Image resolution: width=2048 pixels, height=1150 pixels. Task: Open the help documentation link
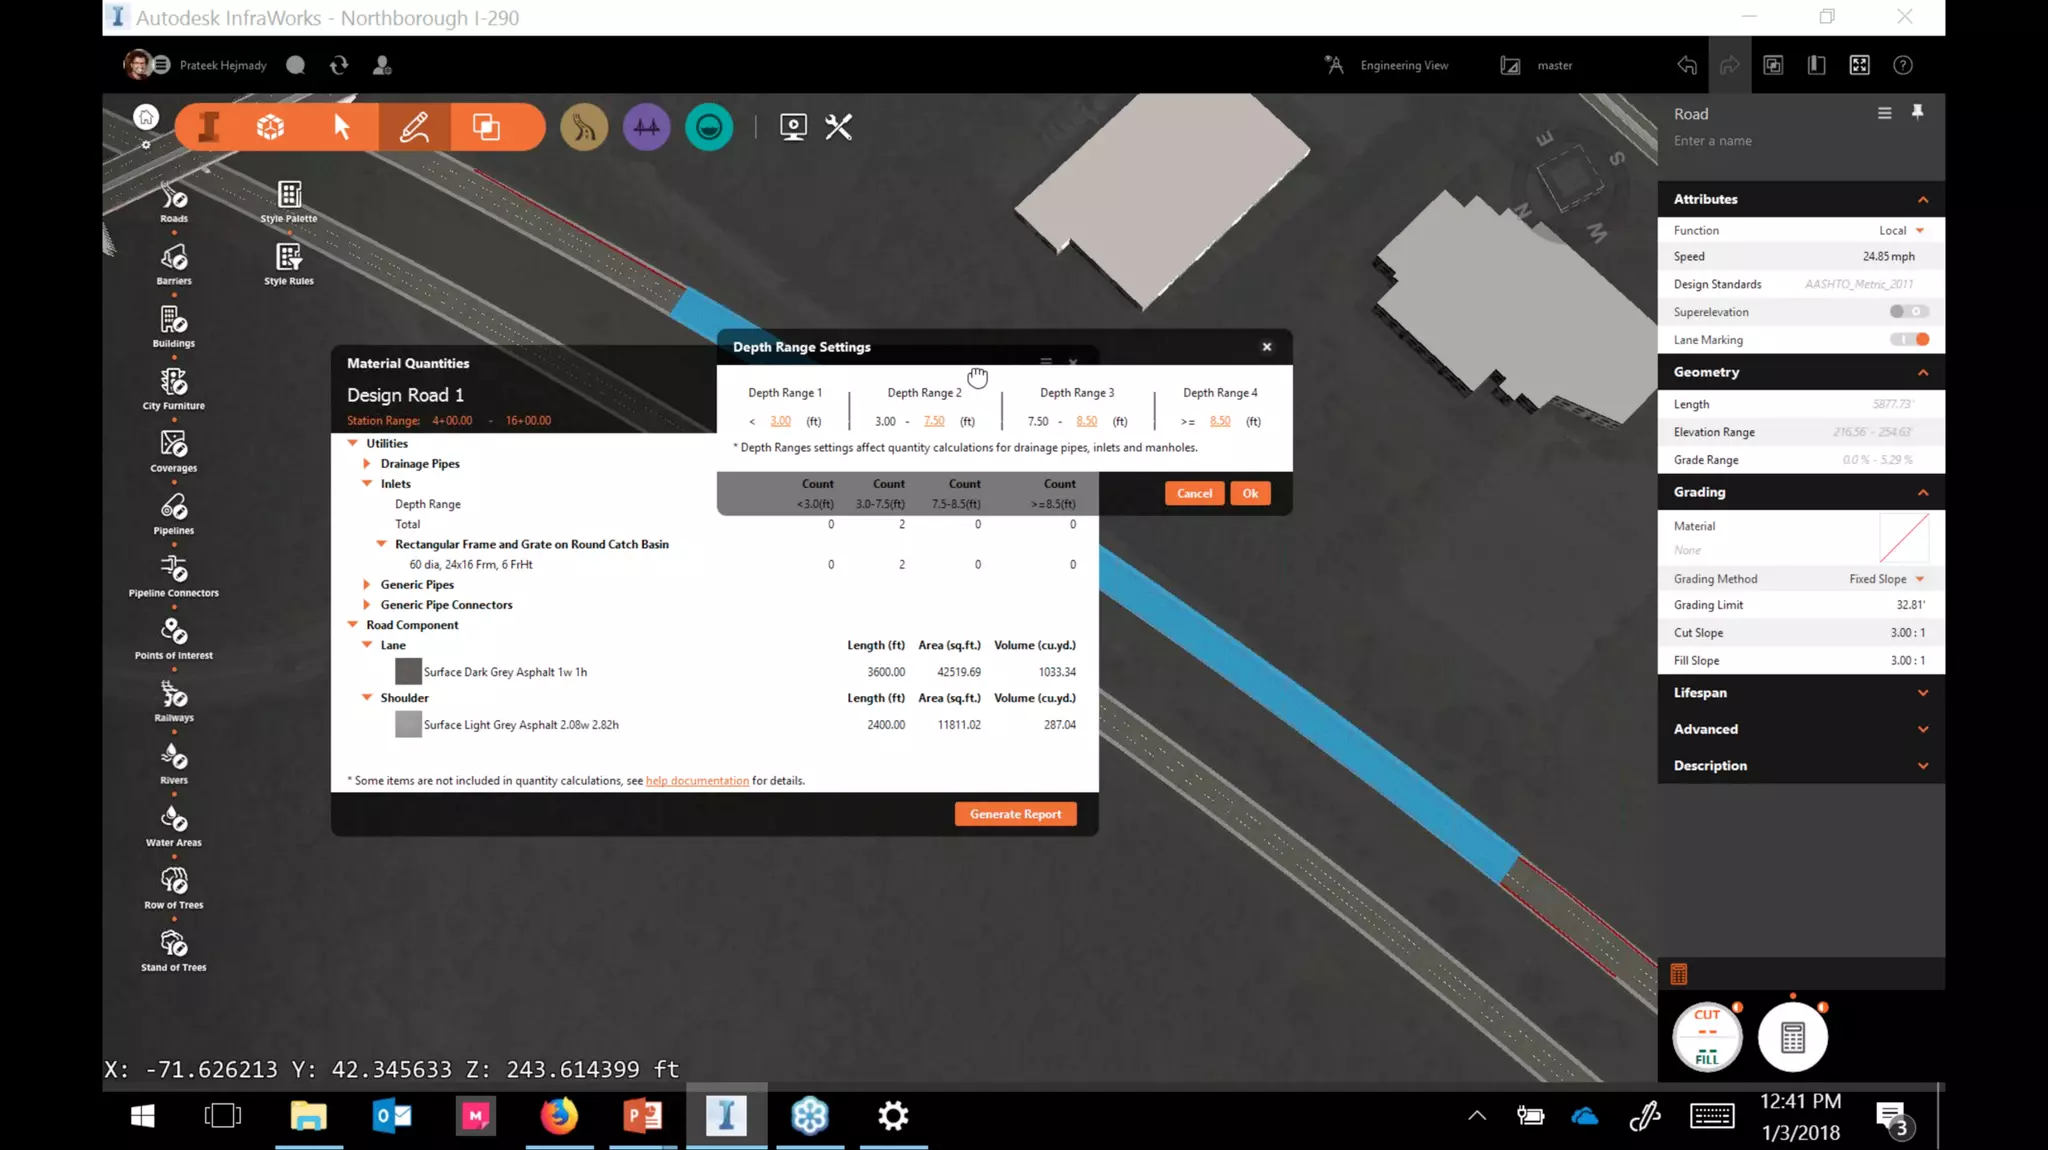[x=697, y=781]
